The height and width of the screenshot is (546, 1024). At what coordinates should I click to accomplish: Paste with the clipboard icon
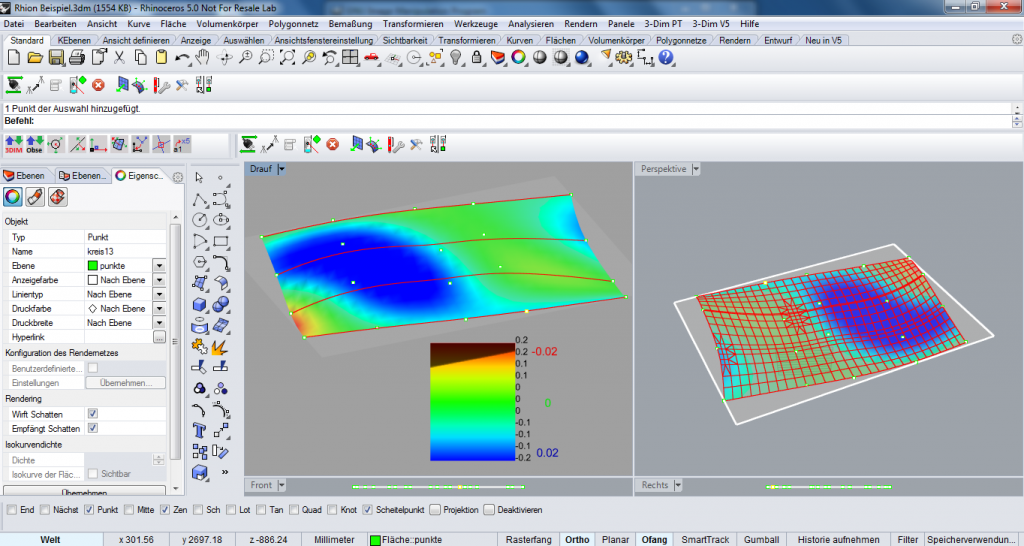pos(161,58)
